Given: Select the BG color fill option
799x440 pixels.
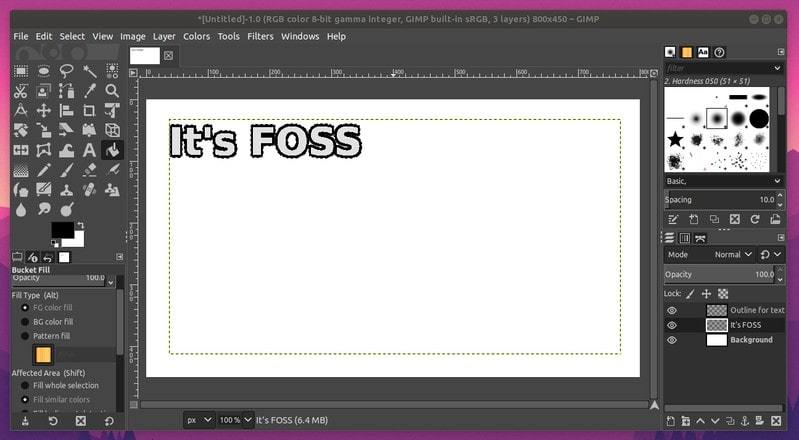Looking at the screenshot, I should coord(25,322).
